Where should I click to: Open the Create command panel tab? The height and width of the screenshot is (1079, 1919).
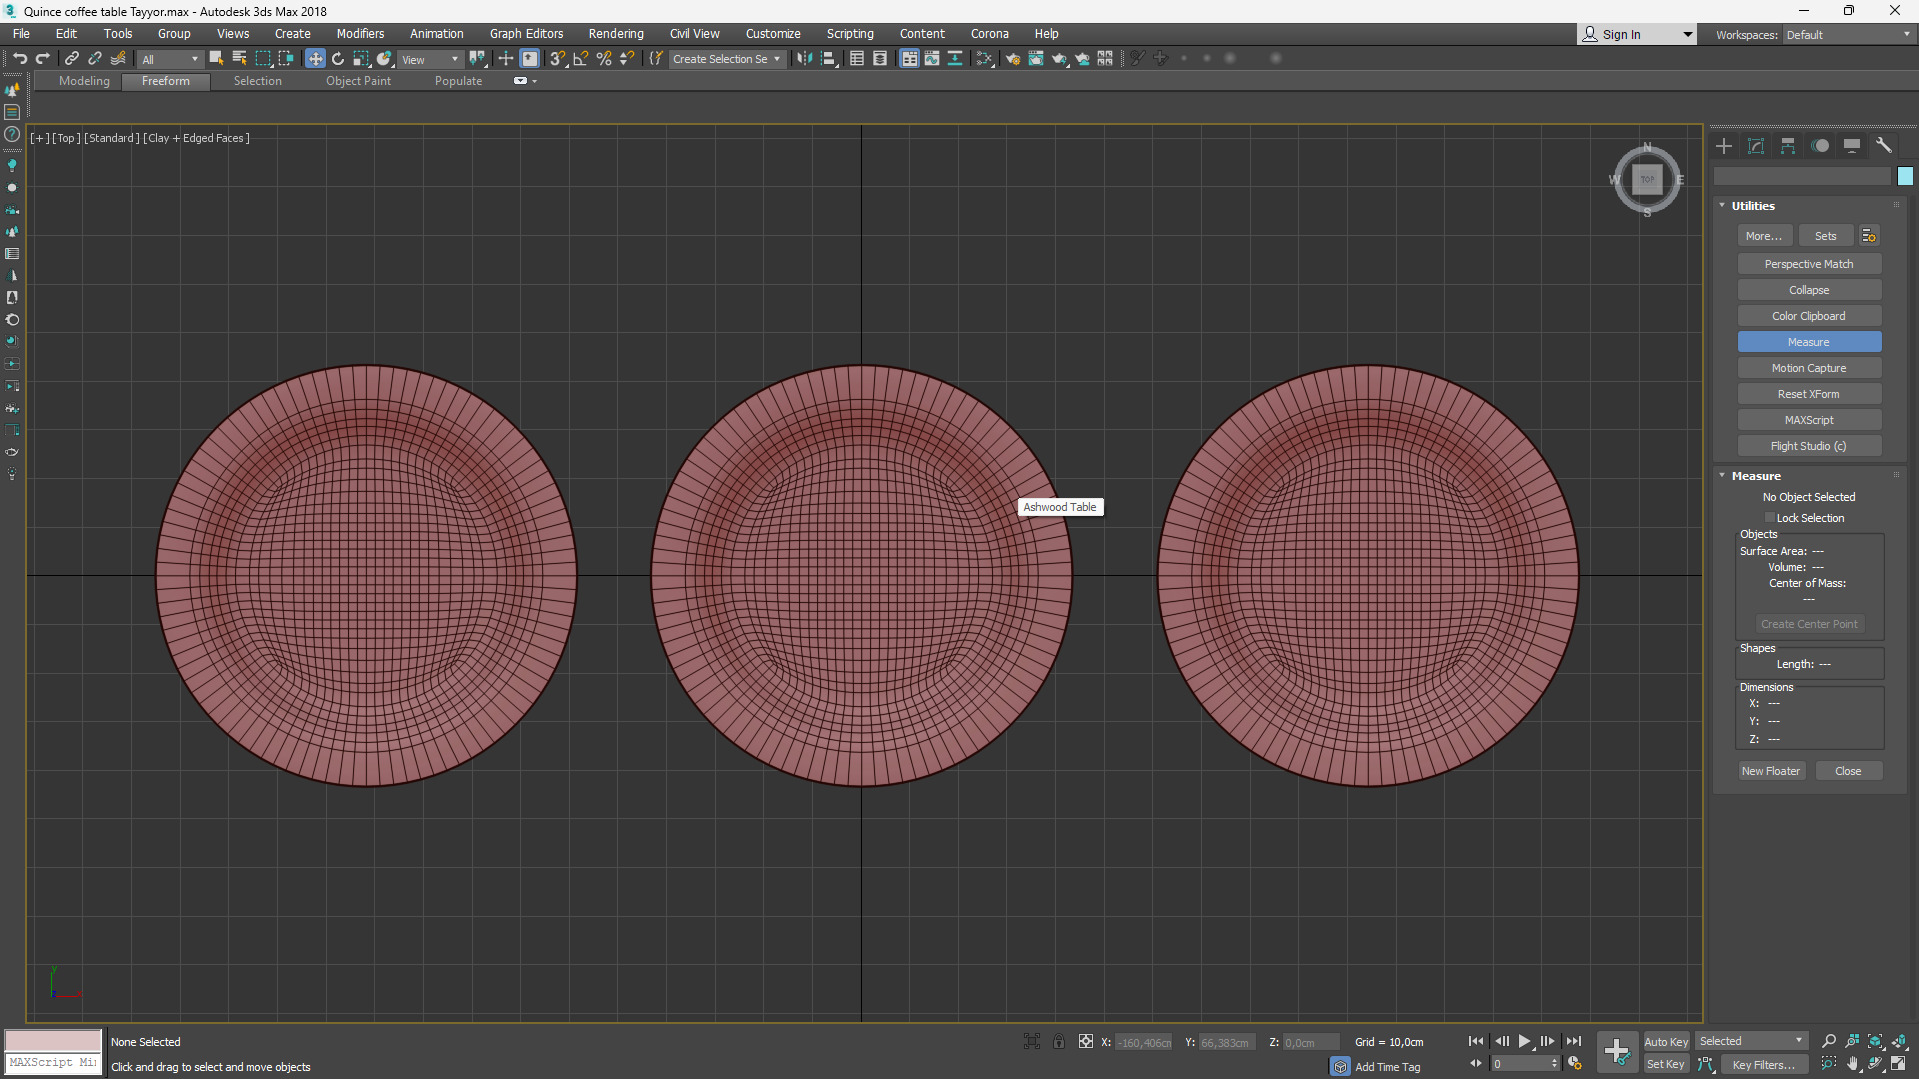pyautogui.click(x=1724, y=146)
